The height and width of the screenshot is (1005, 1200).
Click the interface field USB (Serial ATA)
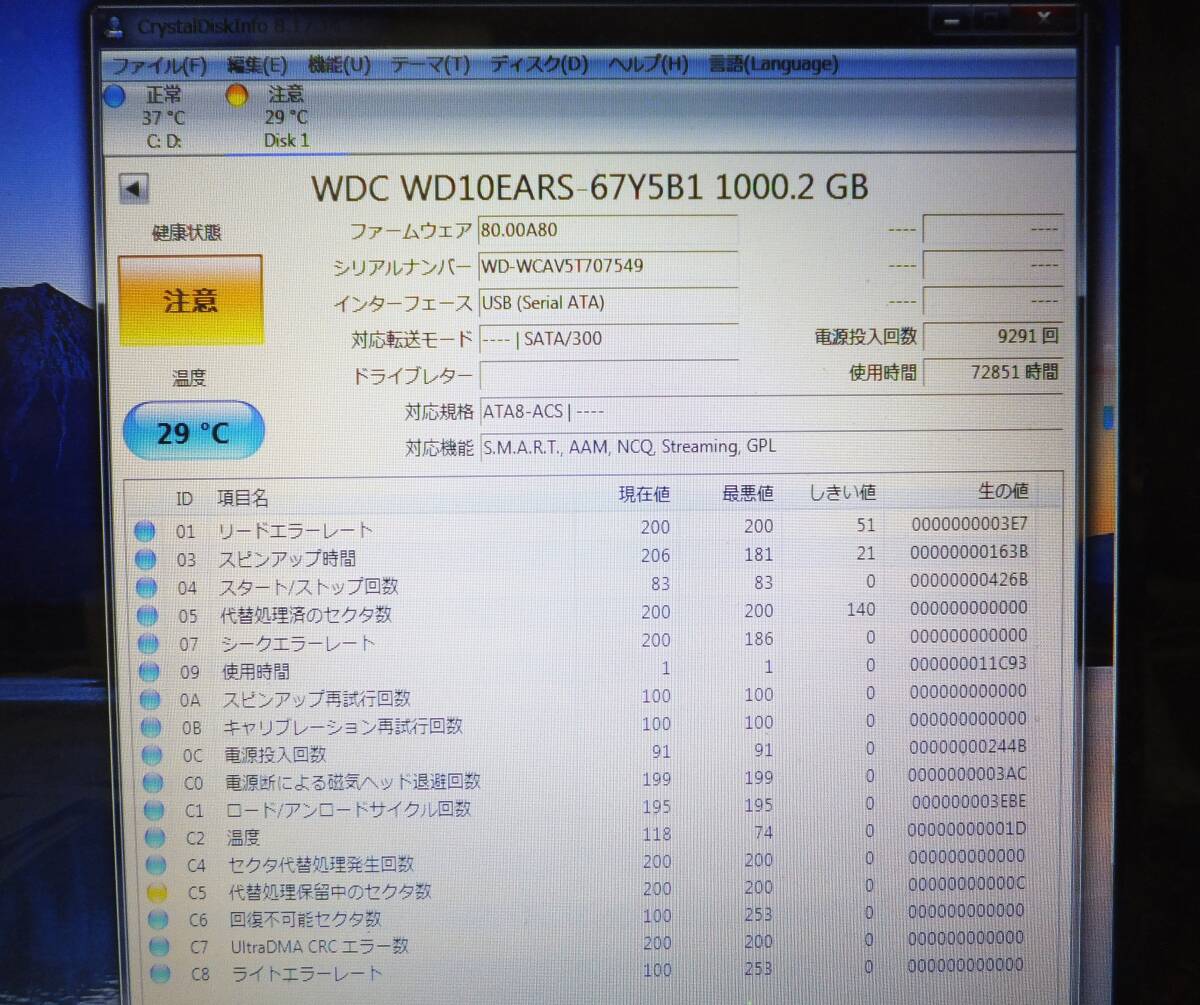[x=608, y=302]
